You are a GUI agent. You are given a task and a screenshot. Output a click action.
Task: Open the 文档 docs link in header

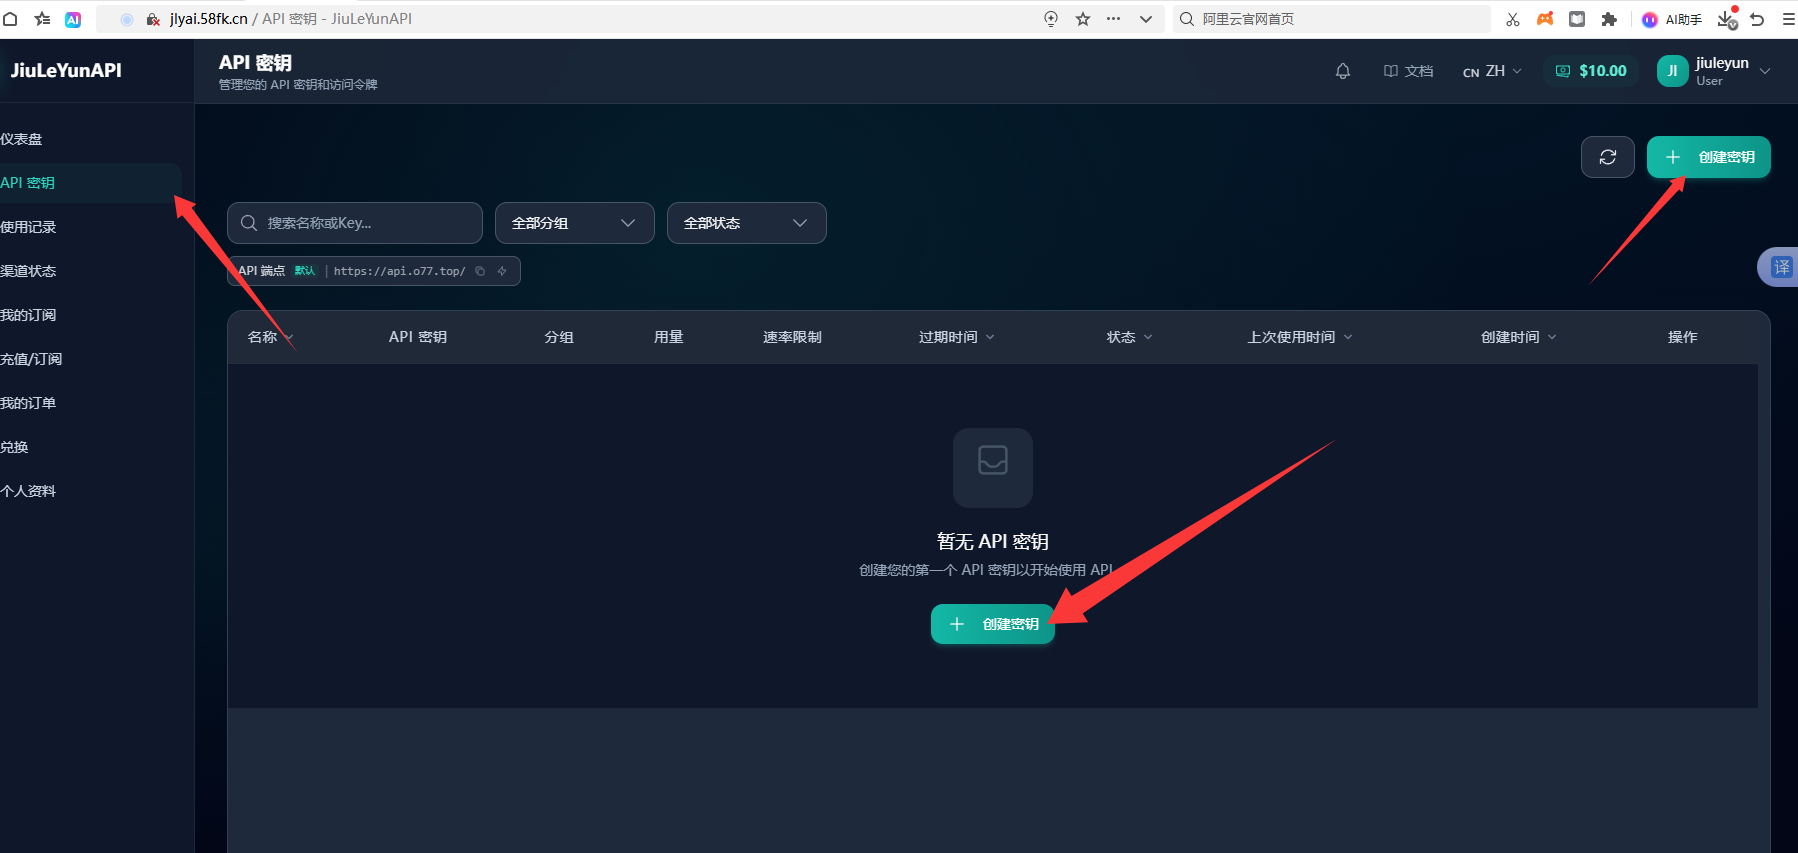(1408, 71)
